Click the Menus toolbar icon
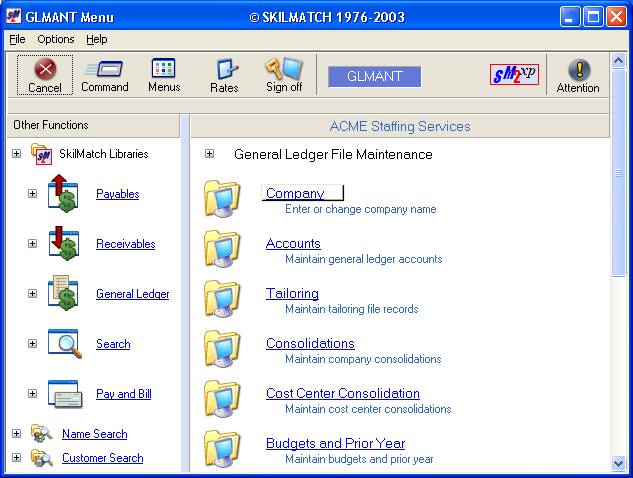Screen dimensions: 633x478 pyautogui.click(x=163, y=69)
